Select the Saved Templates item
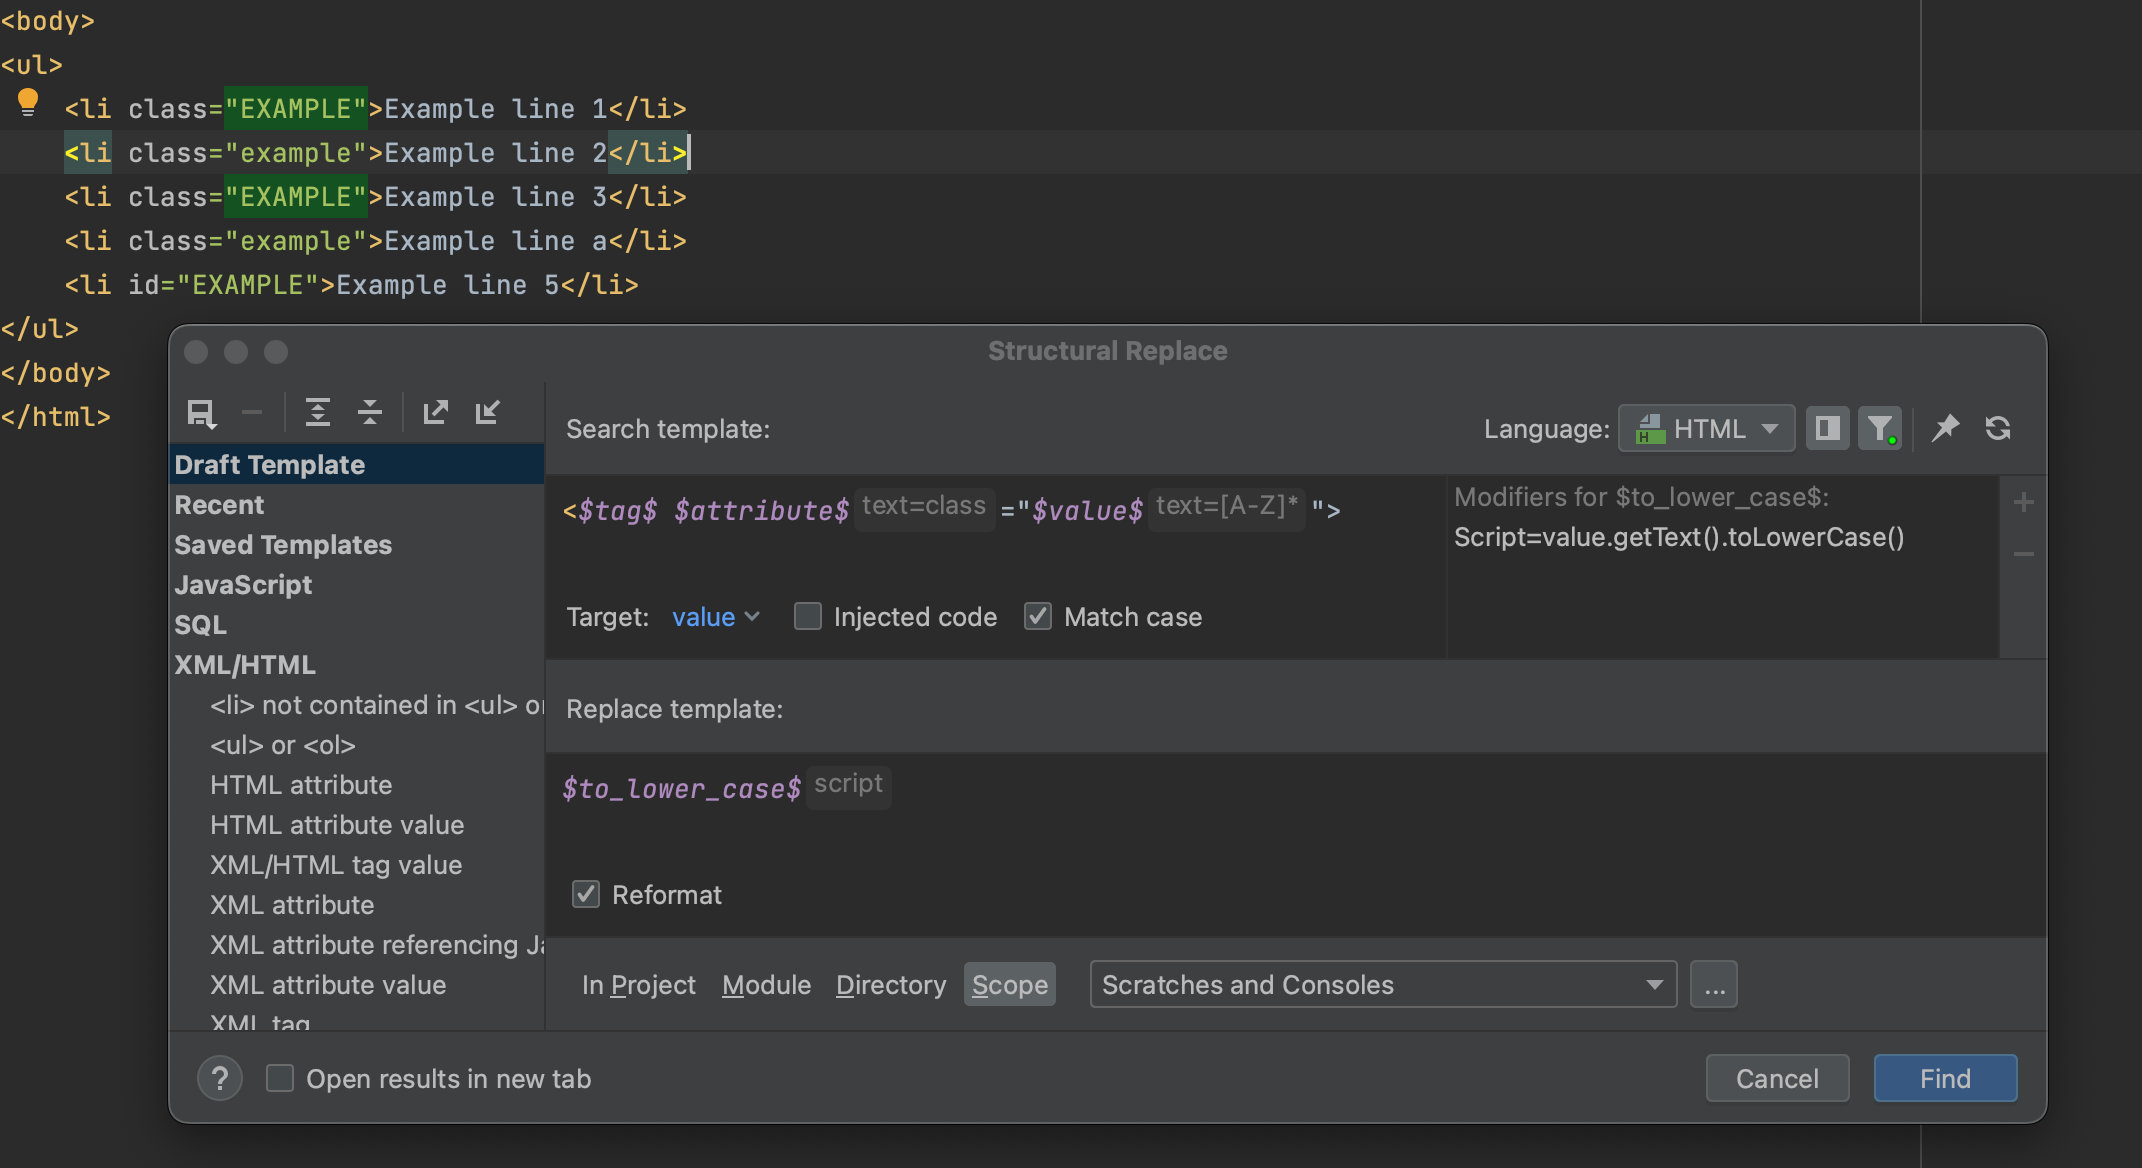 click(x=357, y=545)
